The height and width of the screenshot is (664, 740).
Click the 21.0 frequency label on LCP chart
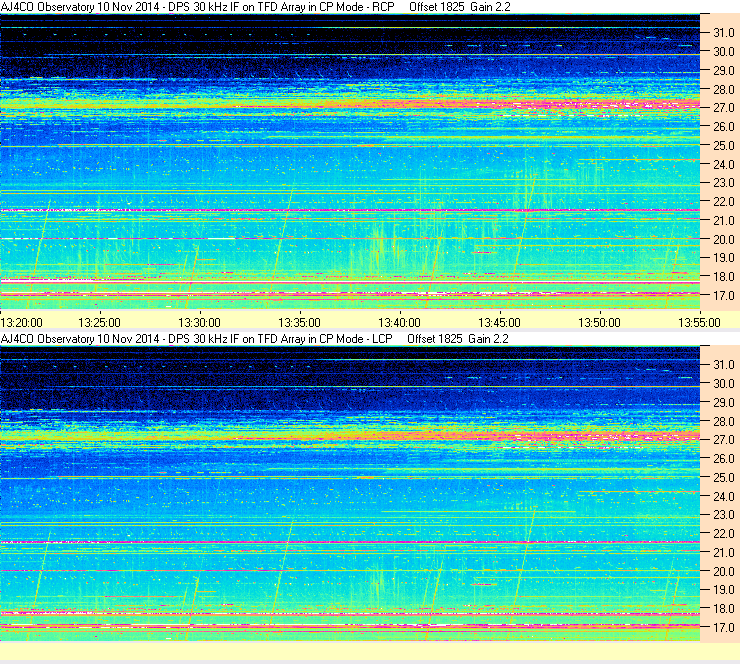pos(724,553)
